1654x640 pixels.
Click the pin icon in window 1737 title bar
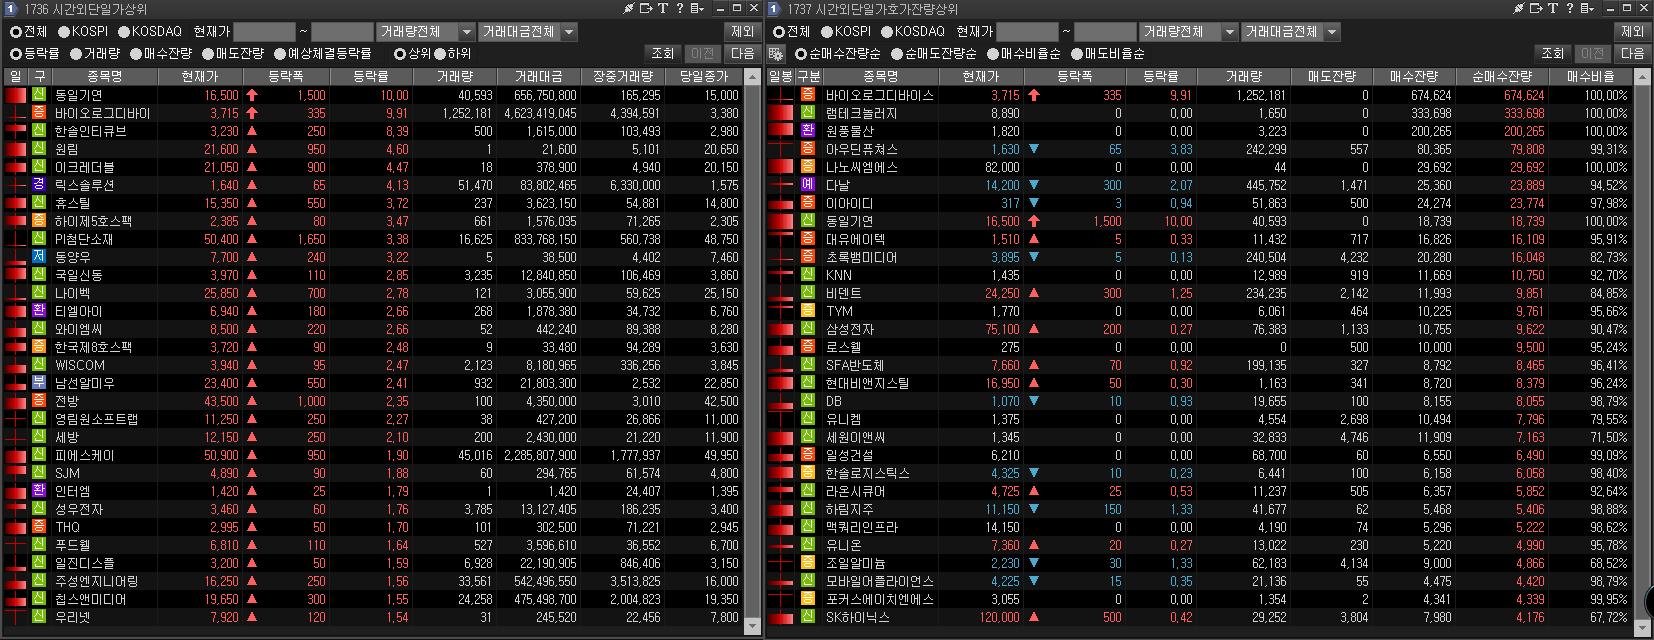pyautogui.click(x=1519, y=8)
